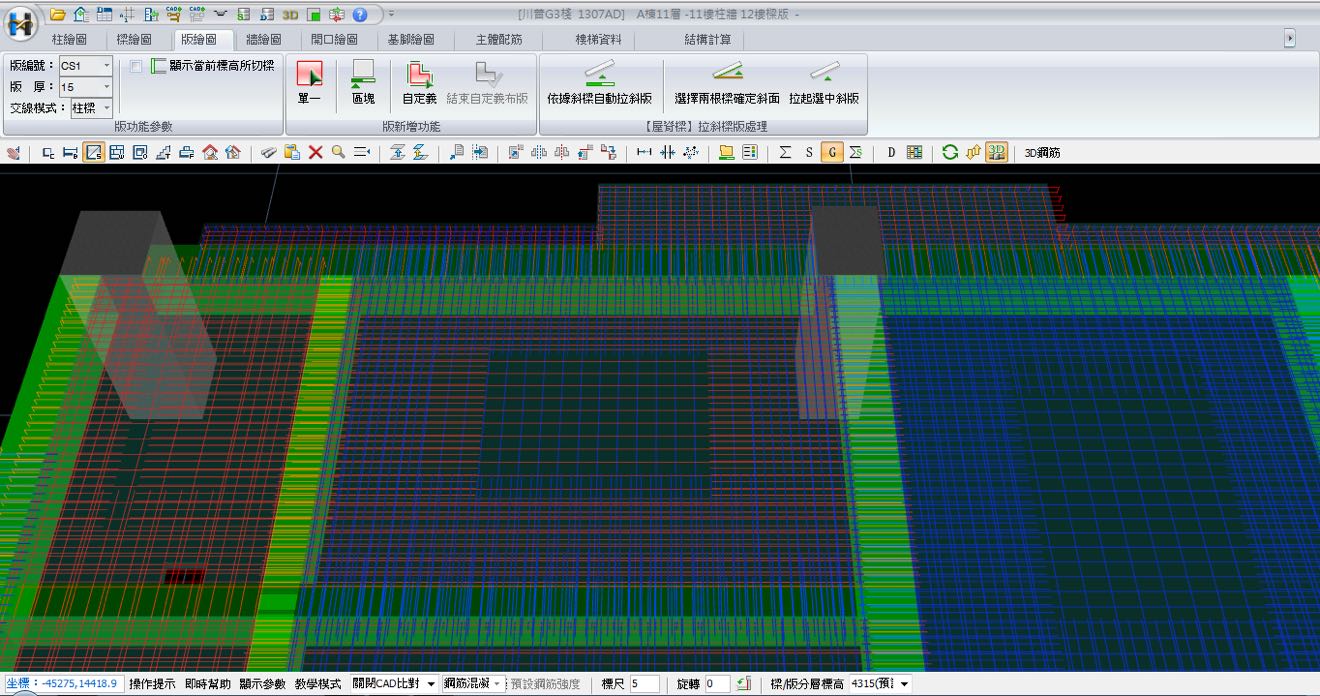The image size is (1320, 696).
Task: Click the 3D鋼筋 button
Action: pos(1042,153)
